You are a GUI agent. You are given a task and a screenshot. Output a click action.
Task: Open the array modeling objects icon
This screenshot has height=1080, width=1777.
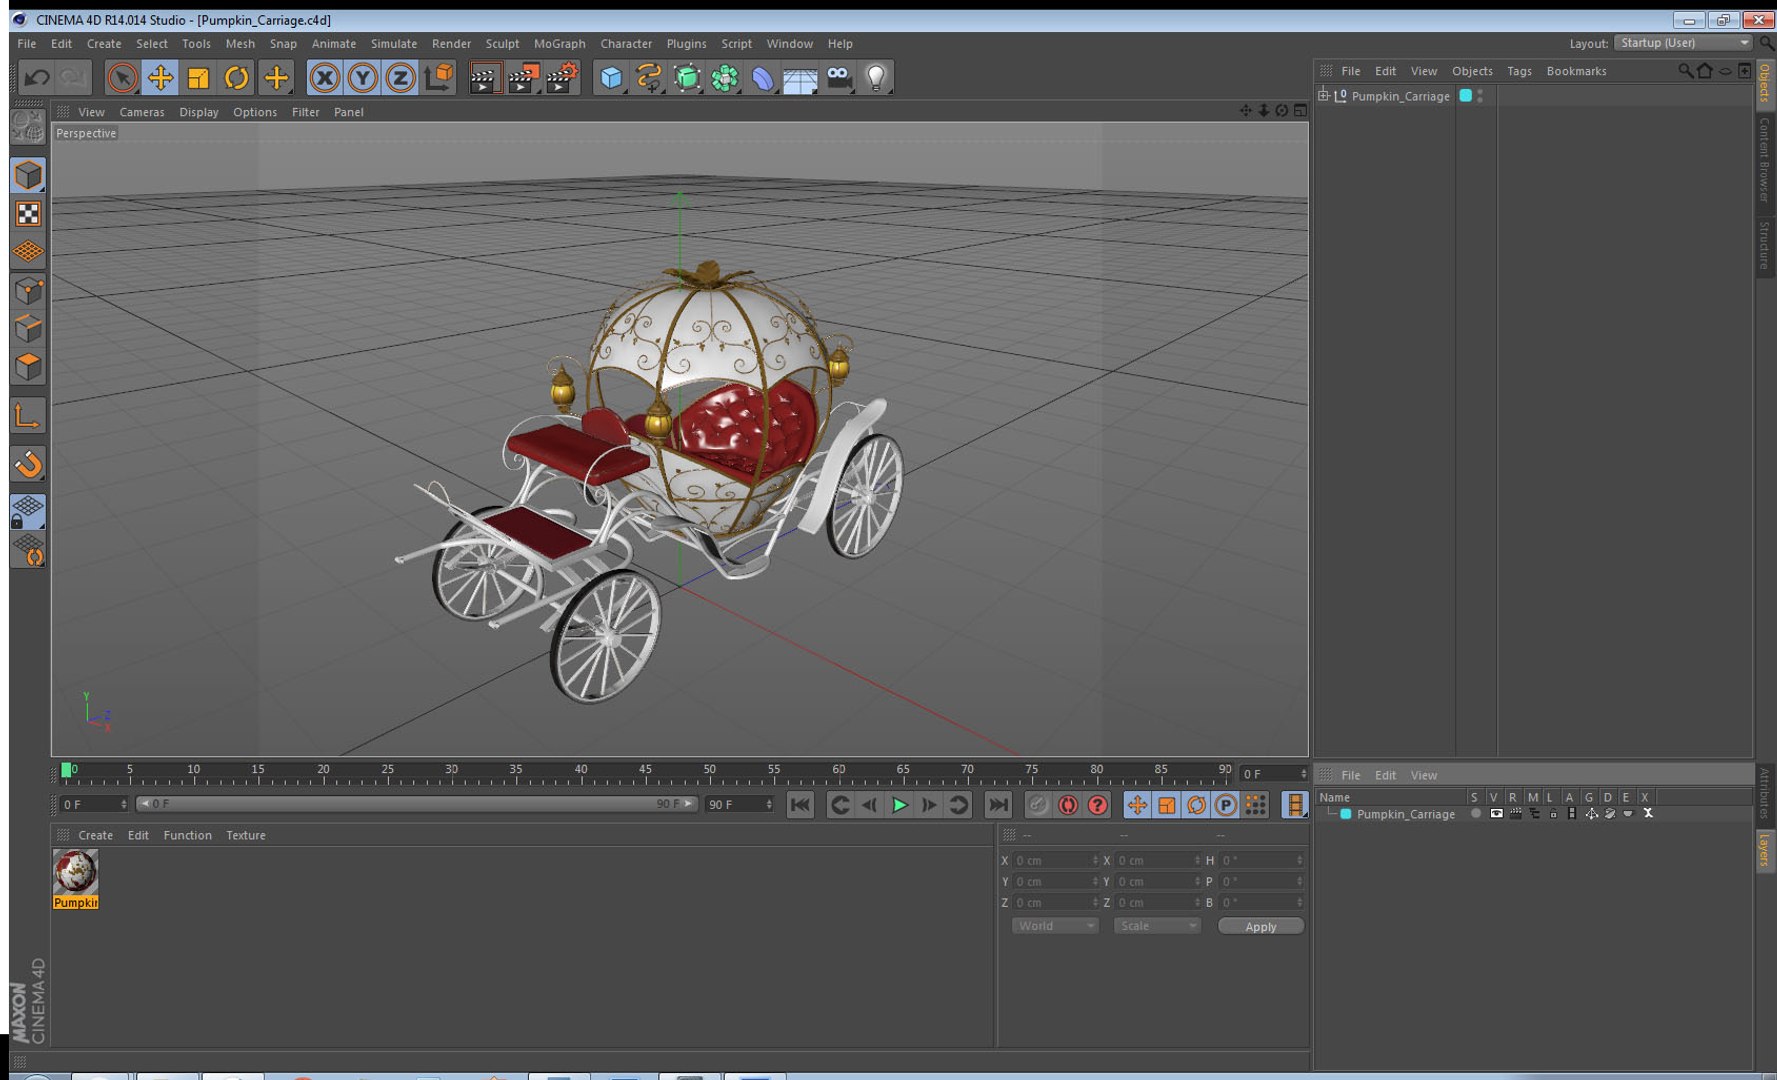pos(725,77)
